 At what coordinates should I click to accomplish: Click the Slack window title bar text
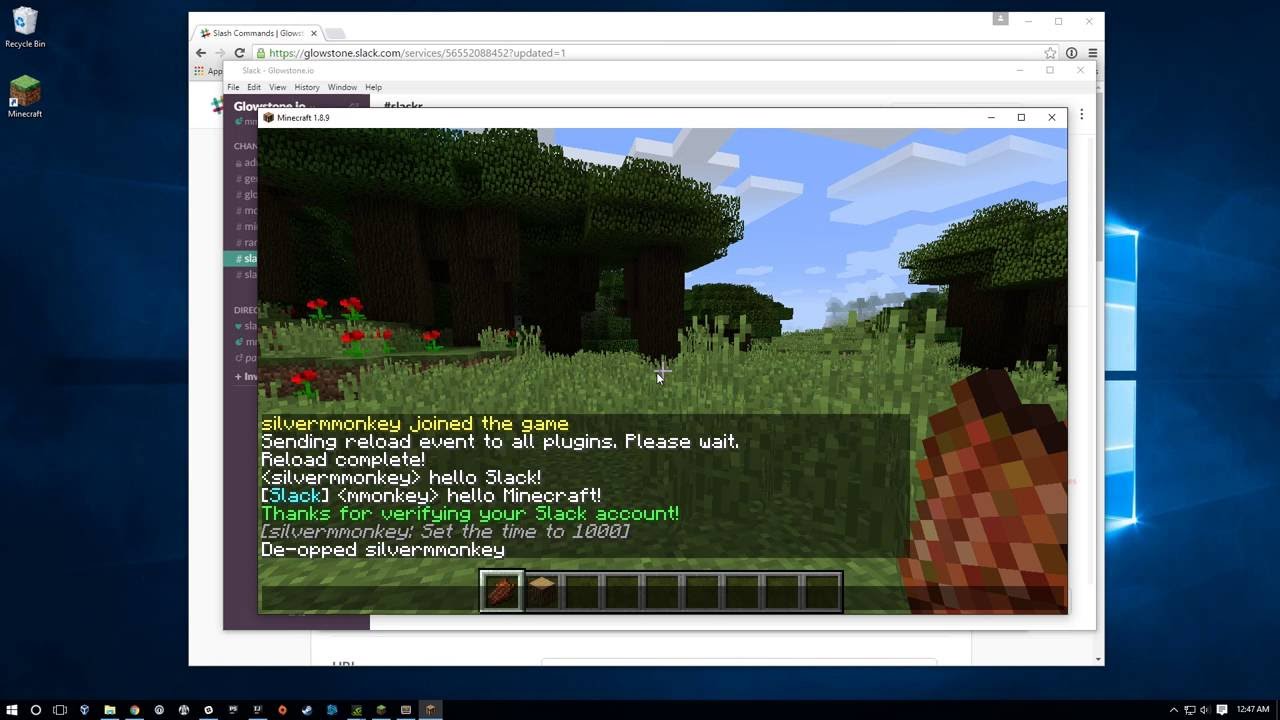point(278,70)
